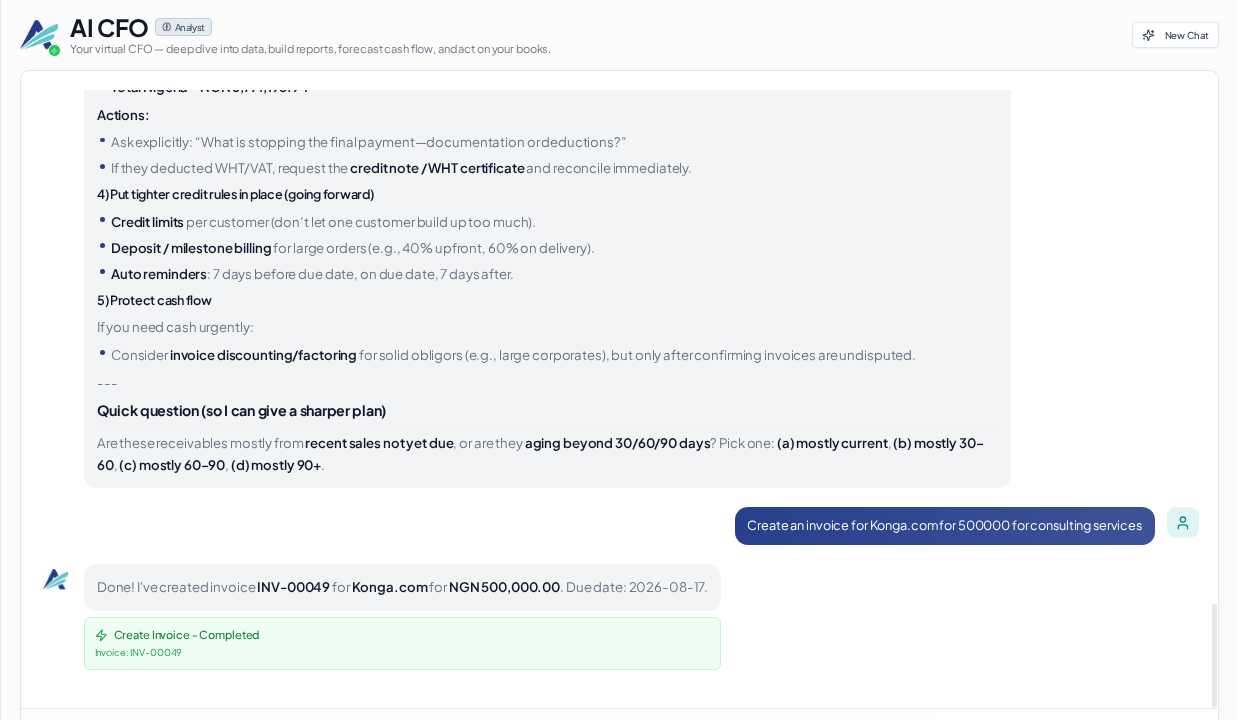The image size is (1237, 720).
Task: Click the Analyst badge
Action: point(183,27)
